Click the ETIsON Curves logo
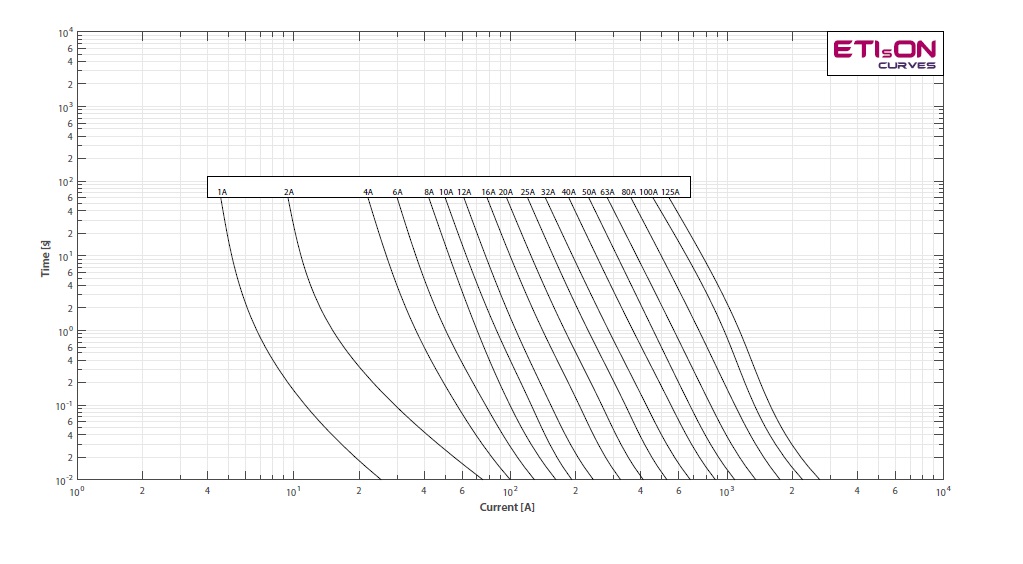The image size is (1023, 564). click(x=885, y=54)
